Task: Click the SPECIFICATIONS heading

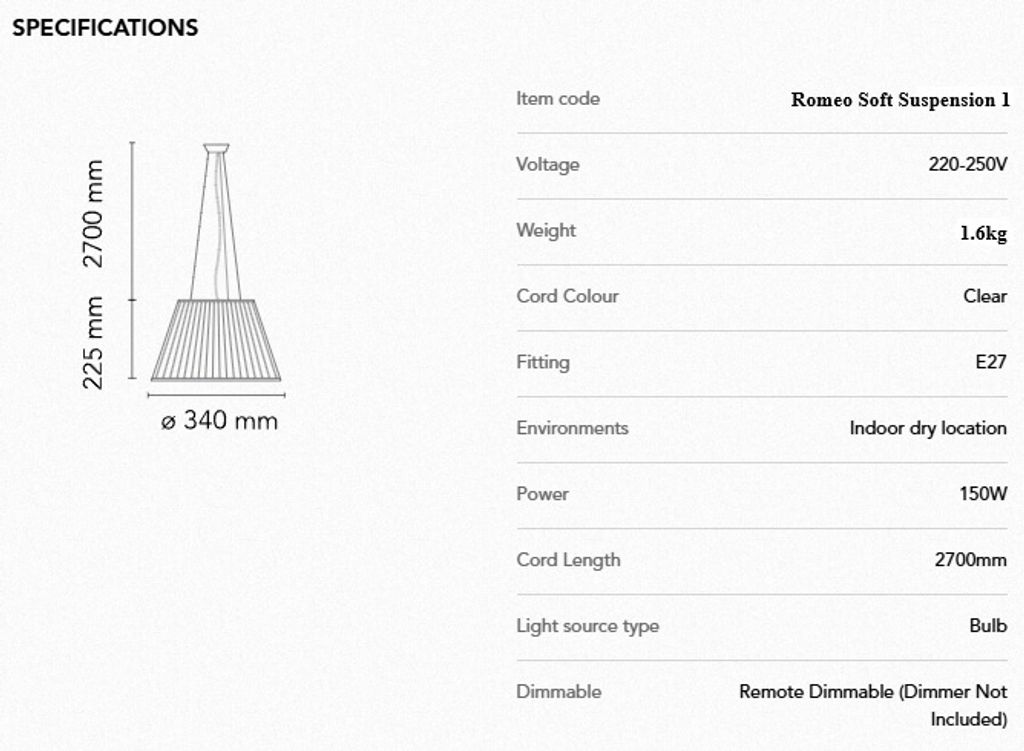Action: pos(105,28)
